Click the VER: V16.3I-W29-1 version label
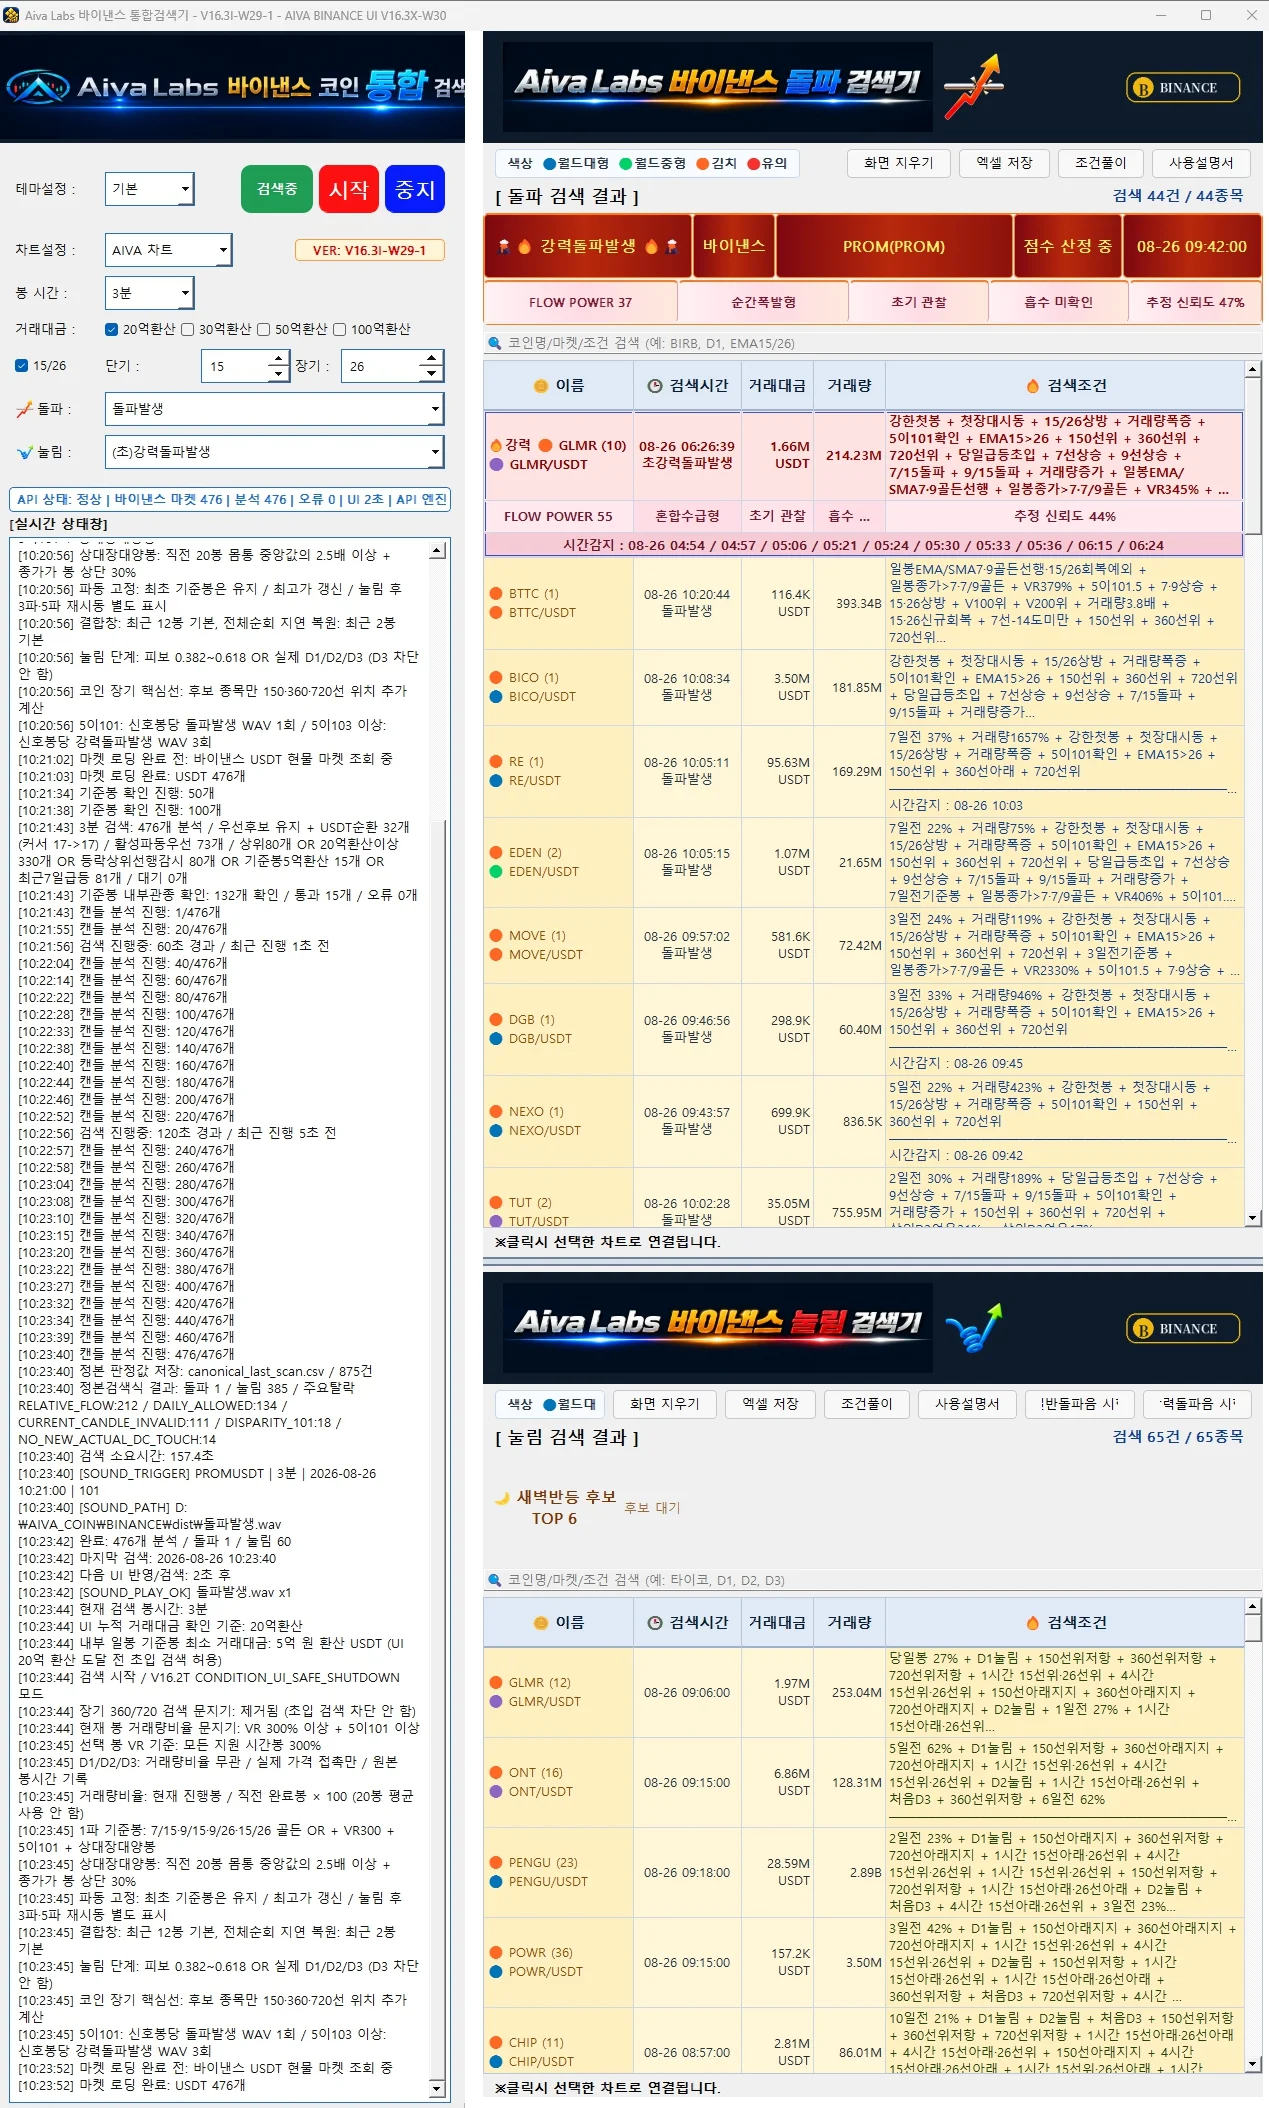Screen dimensions: 1269x2108 click(370, 250)
